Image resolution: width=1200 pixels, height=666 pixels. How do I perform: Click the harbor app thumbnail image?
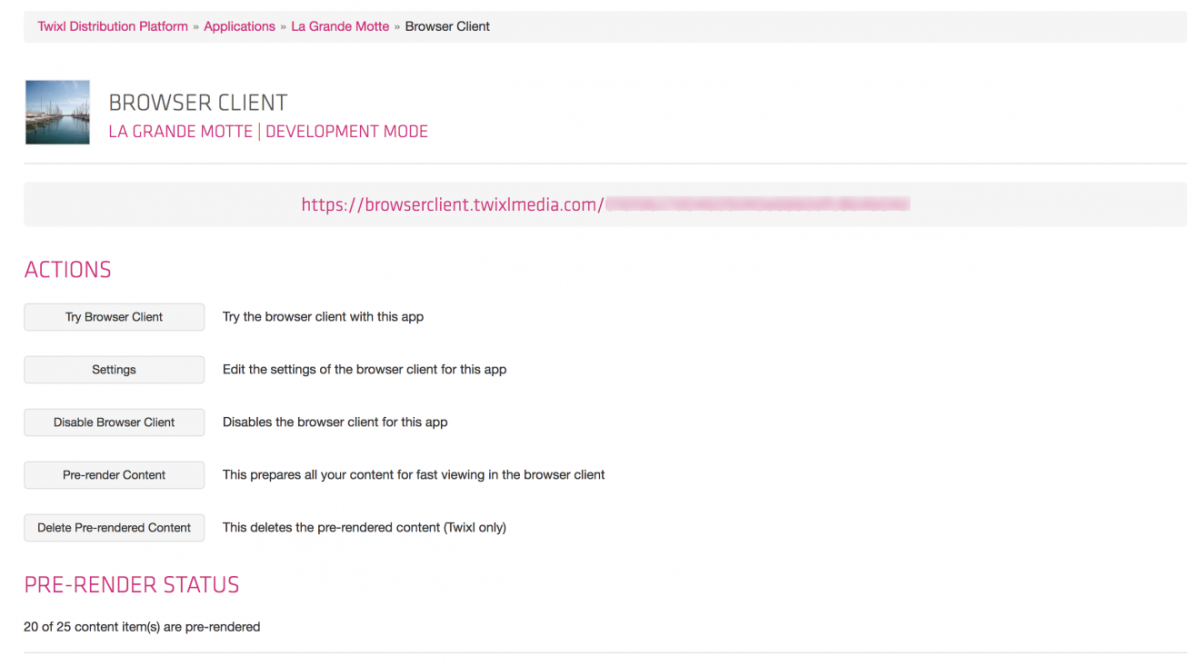[57, 112]
